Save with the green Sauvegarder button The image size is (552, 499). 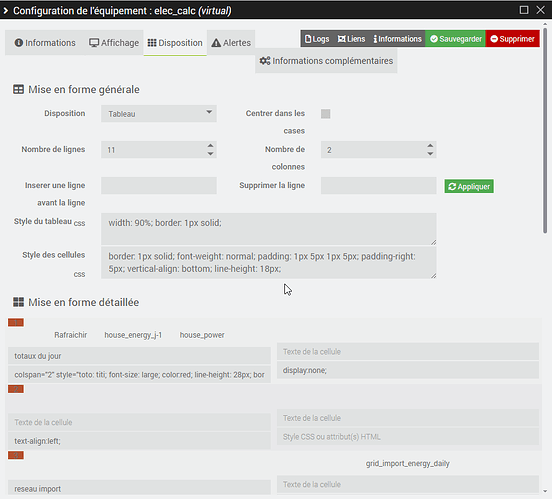pyautogui.click(x=456, y=39)
